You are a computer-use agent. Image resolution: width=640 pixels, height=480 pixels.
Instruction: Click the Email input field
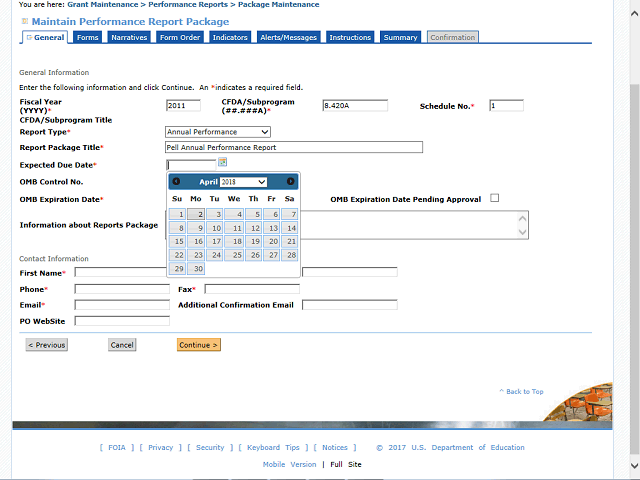(x=122, y=304)
